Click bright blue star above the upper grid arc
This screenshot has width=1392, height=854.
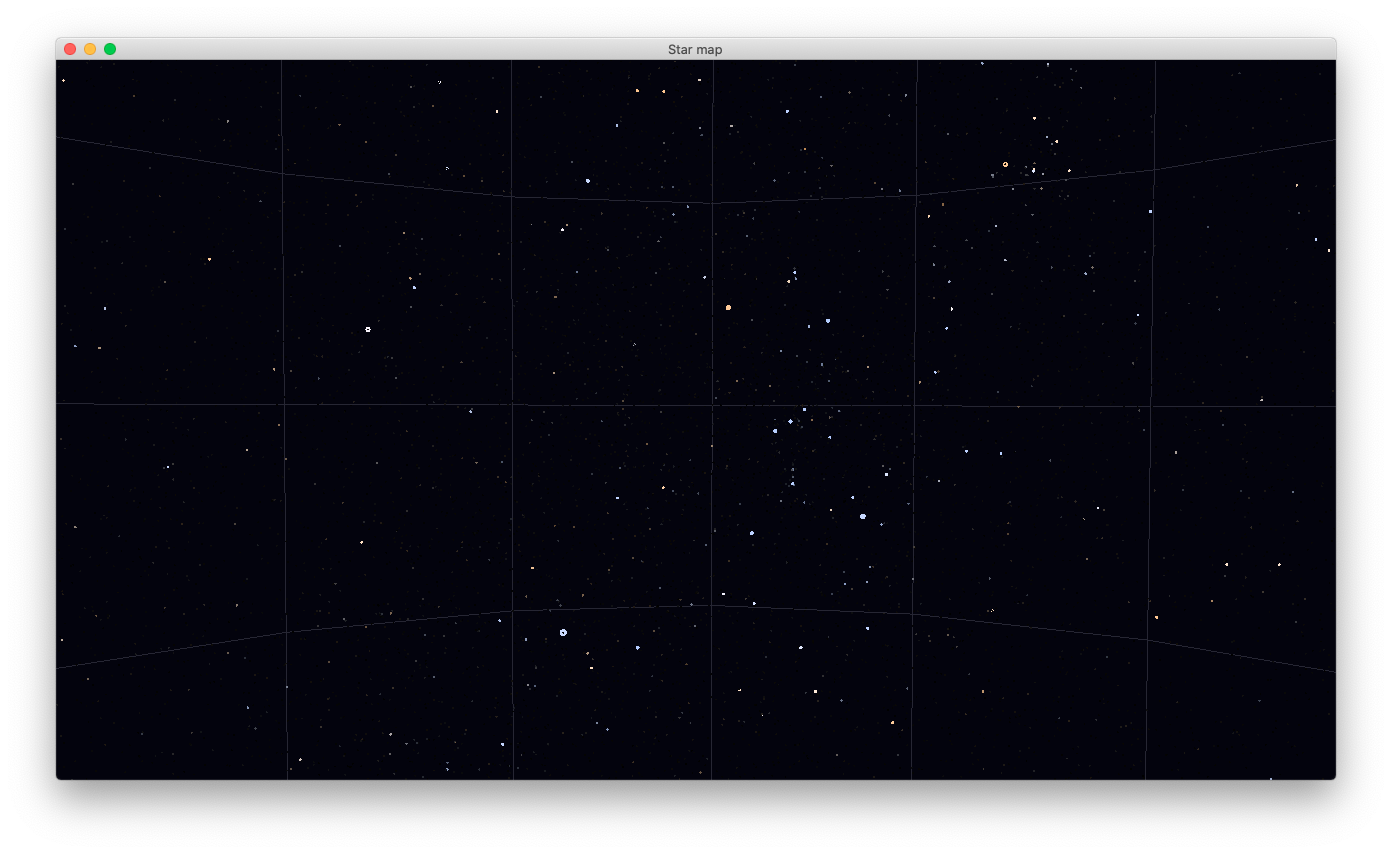587,181
